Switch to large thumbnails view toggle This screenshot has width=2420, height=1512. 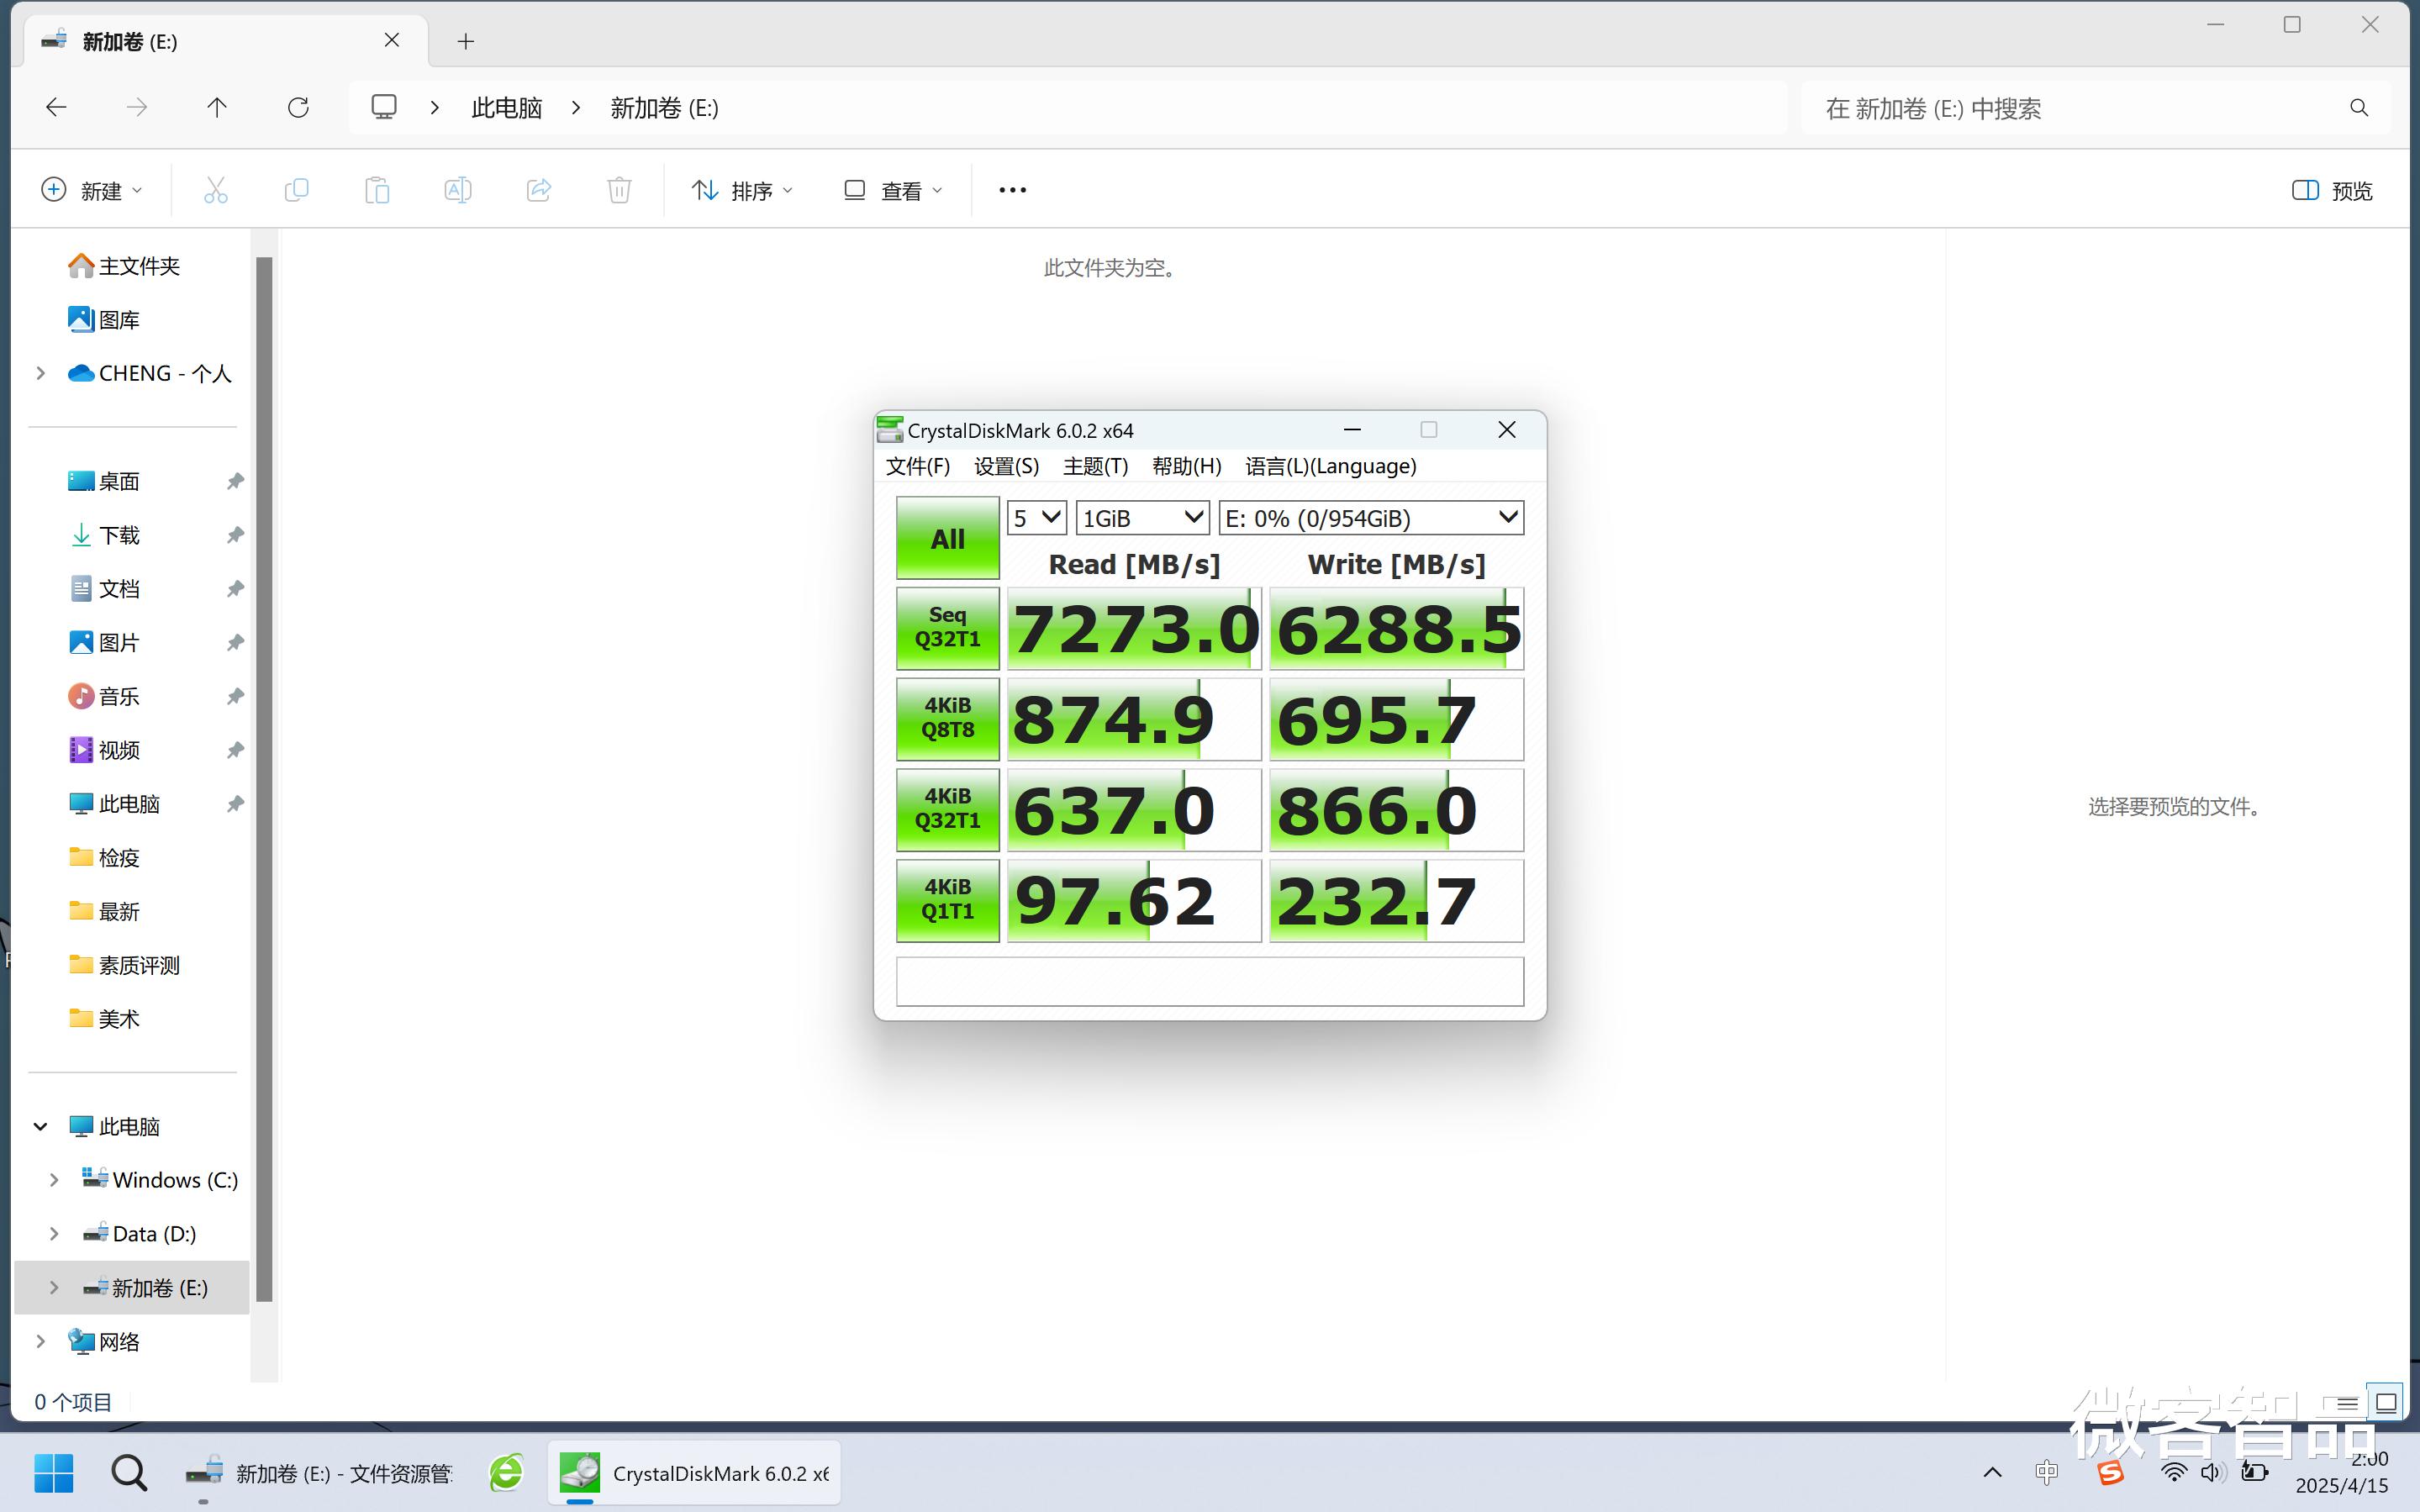tap(2386, 1402)
